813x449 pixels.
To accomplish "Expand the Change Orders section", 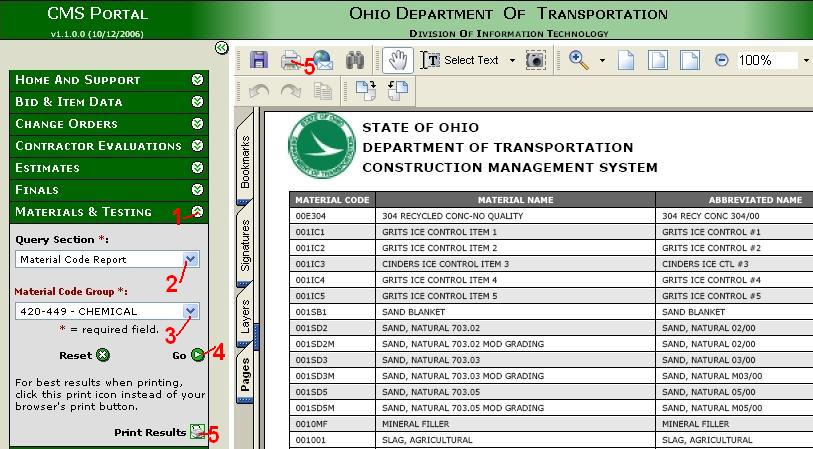I will 197,123.
